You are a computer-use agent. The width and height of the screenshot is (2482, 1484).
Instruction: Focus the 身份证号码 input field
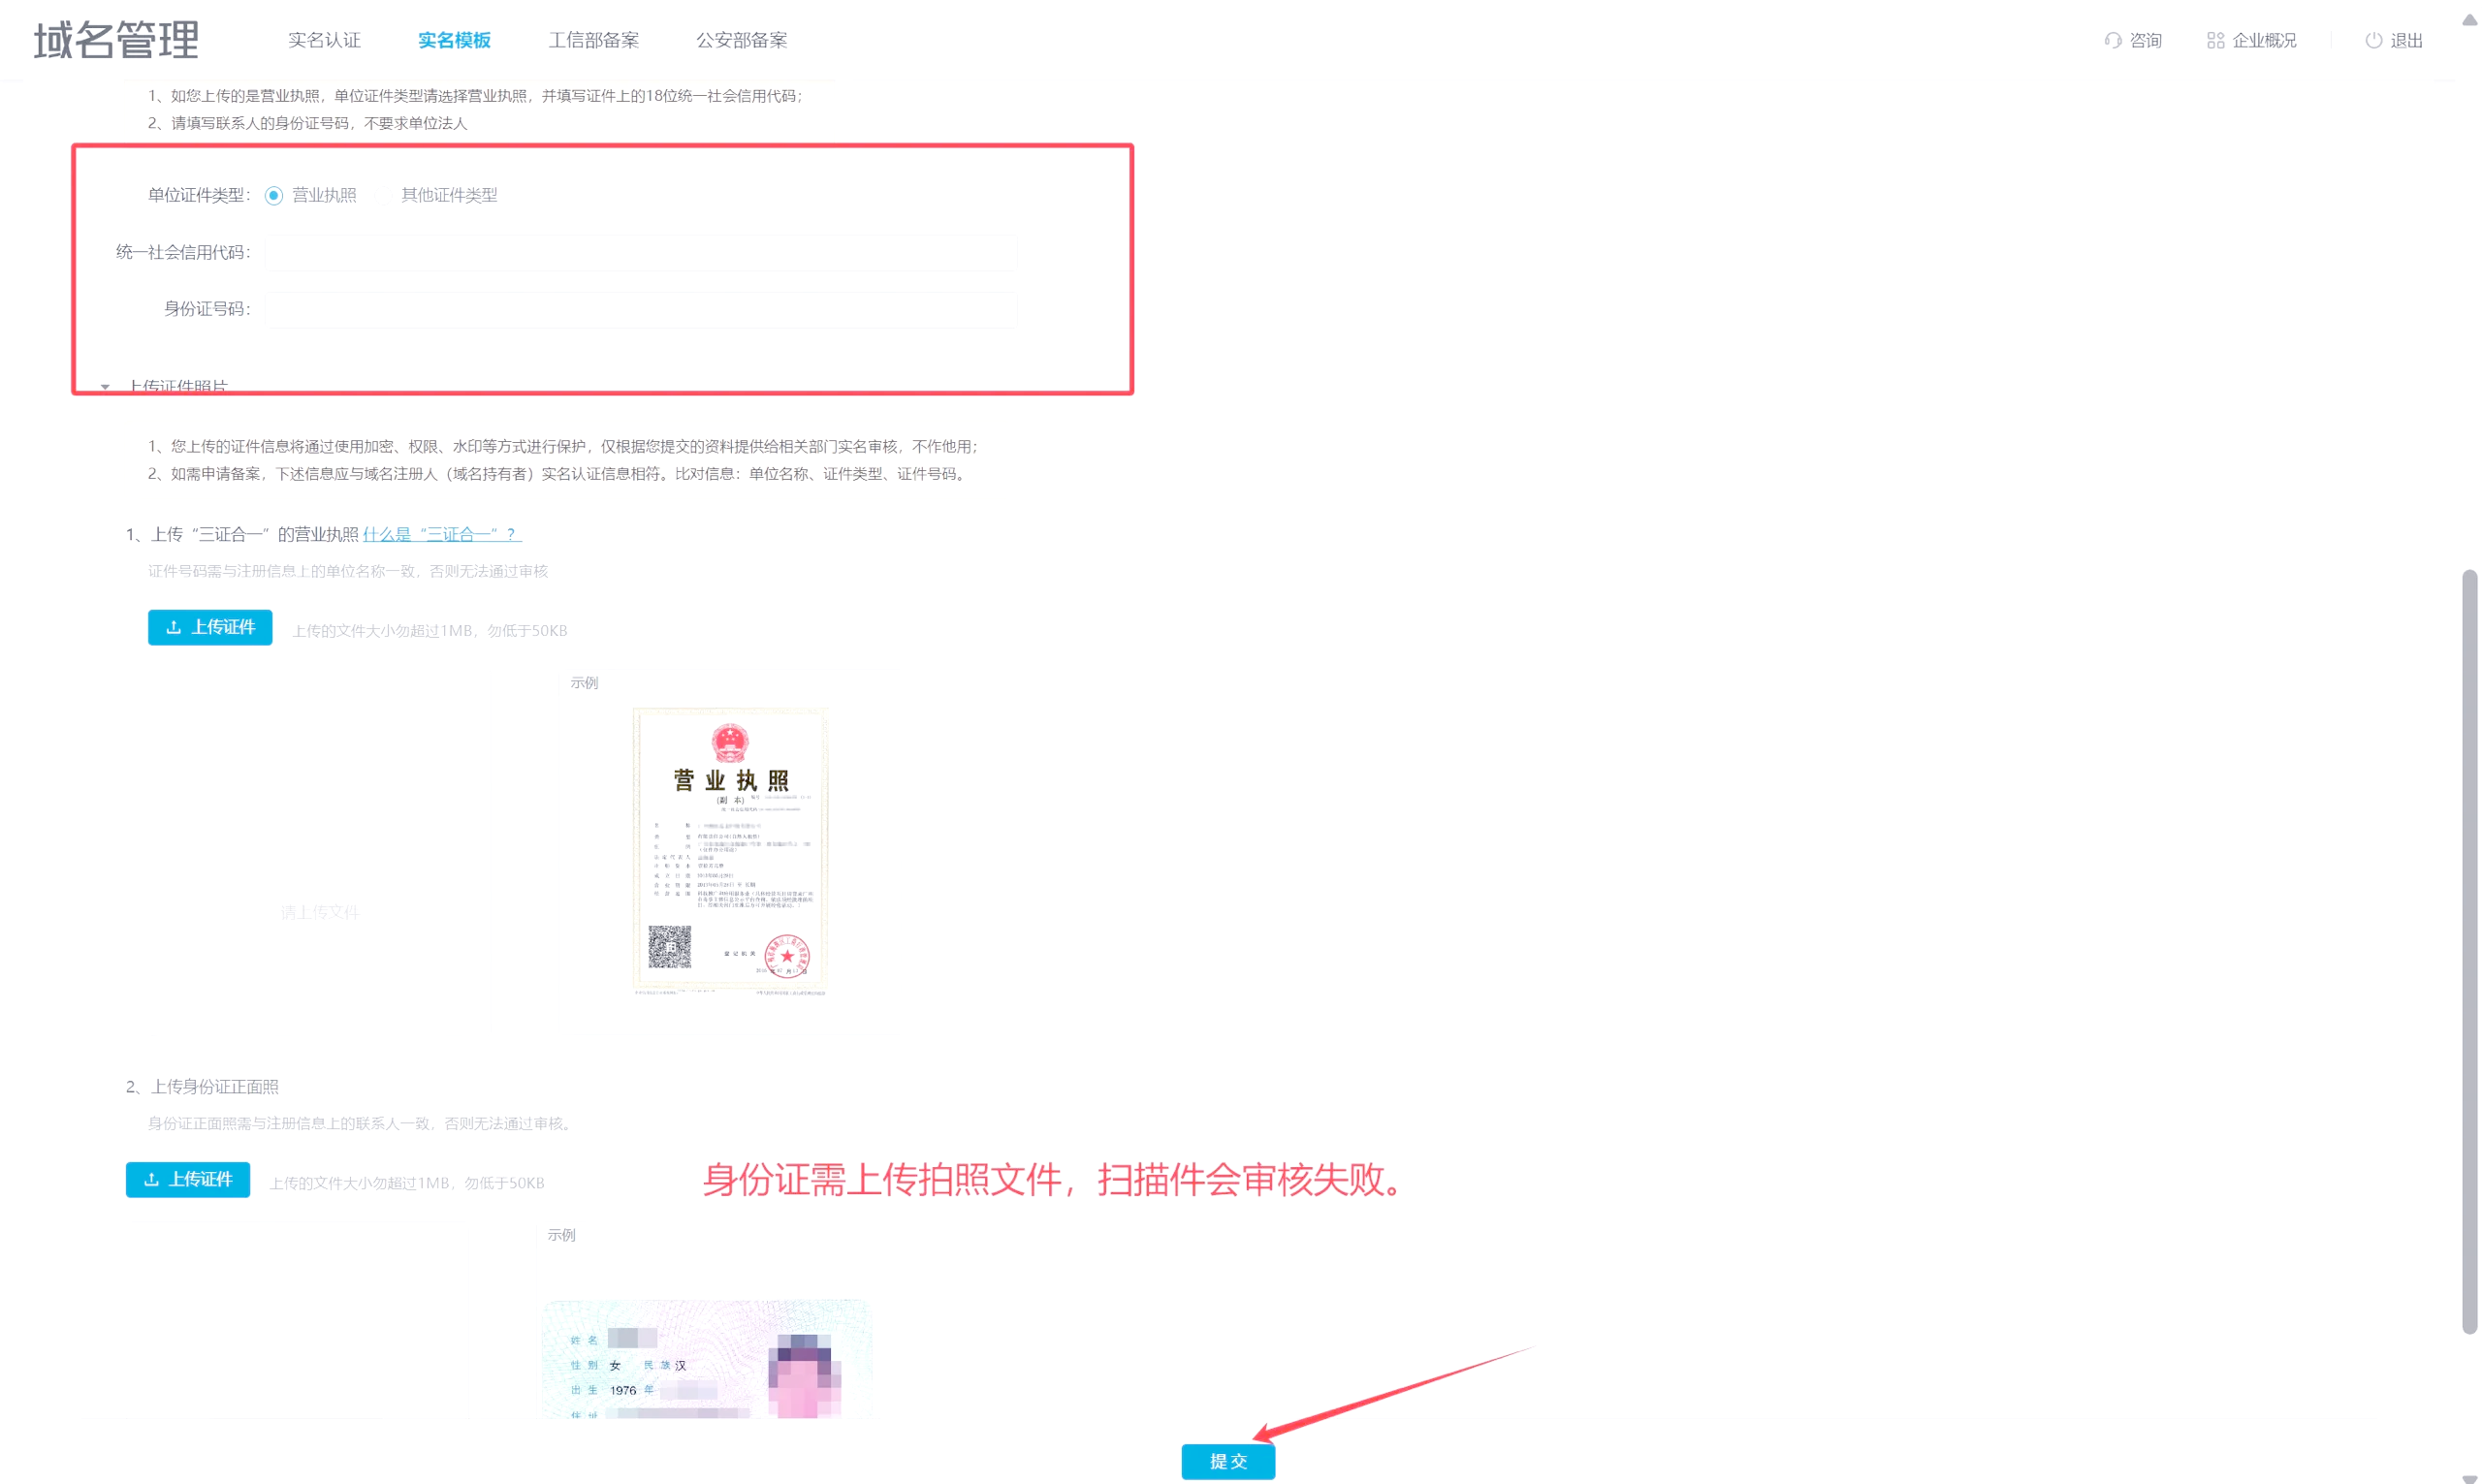click(x=641, y=309)
